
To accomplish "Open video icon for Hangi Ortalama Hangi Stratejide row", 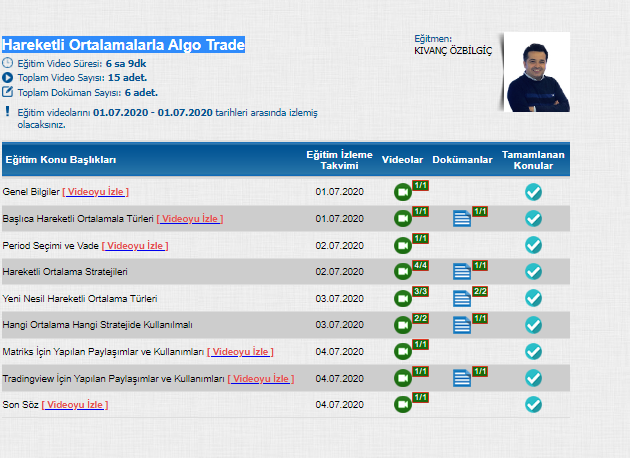I will [403, 325].
